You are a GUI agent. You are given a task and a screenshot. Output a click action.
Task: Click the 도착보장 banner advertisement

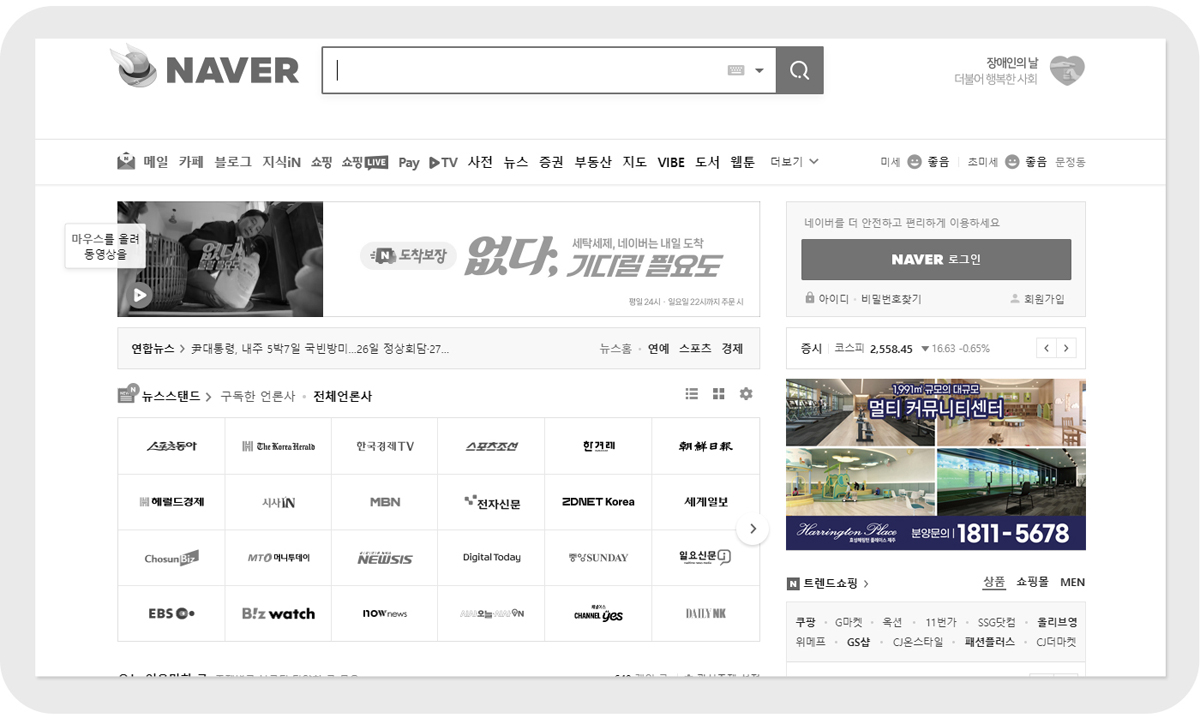[541, 259]
